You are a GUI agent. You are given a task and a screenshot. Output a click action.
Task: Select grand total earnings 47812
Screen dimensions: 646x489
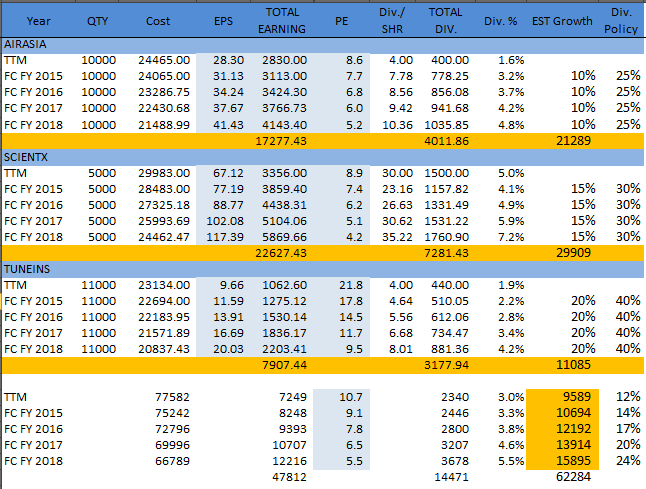coord(290,477)
